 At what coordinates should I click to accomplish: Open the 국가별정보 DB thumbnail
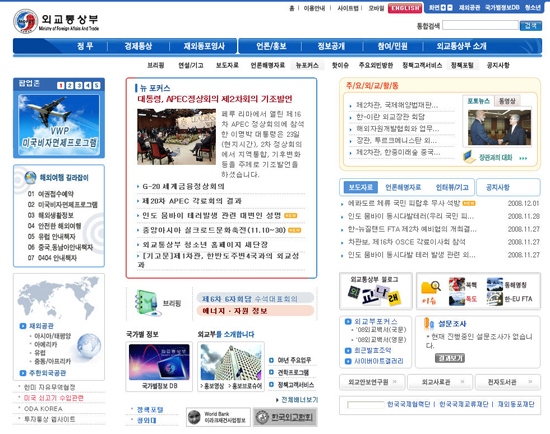click(159, 362)
